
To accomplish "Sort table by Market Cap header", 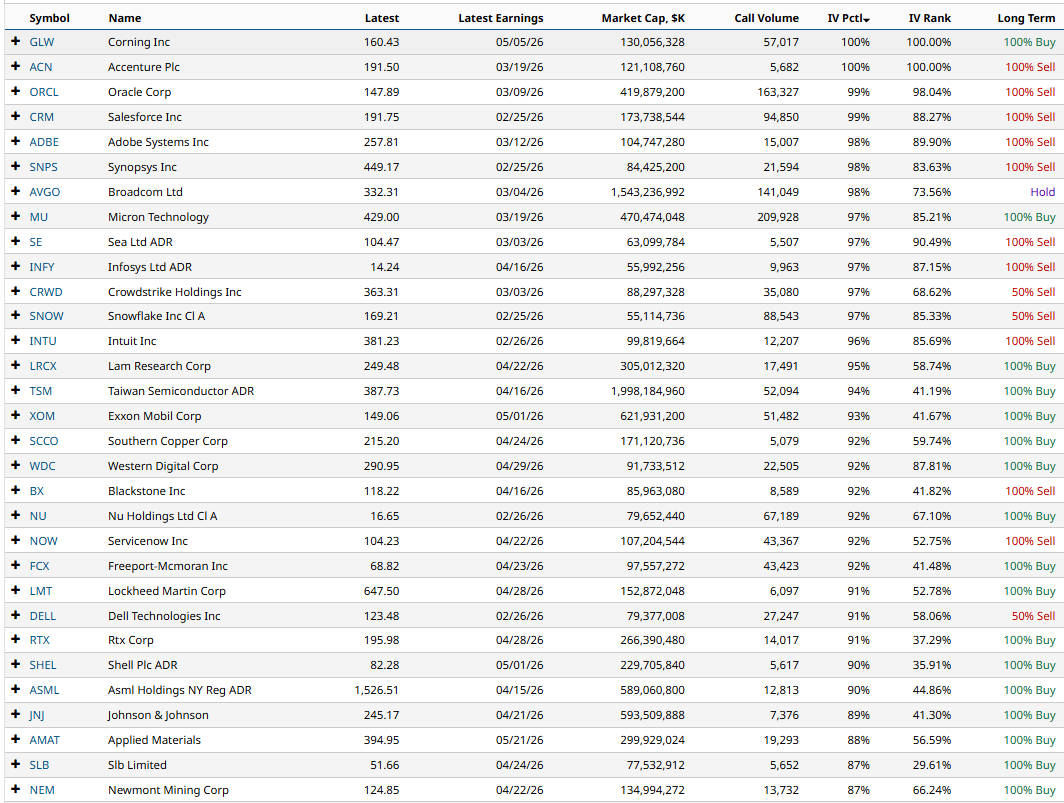I will 643,18.
